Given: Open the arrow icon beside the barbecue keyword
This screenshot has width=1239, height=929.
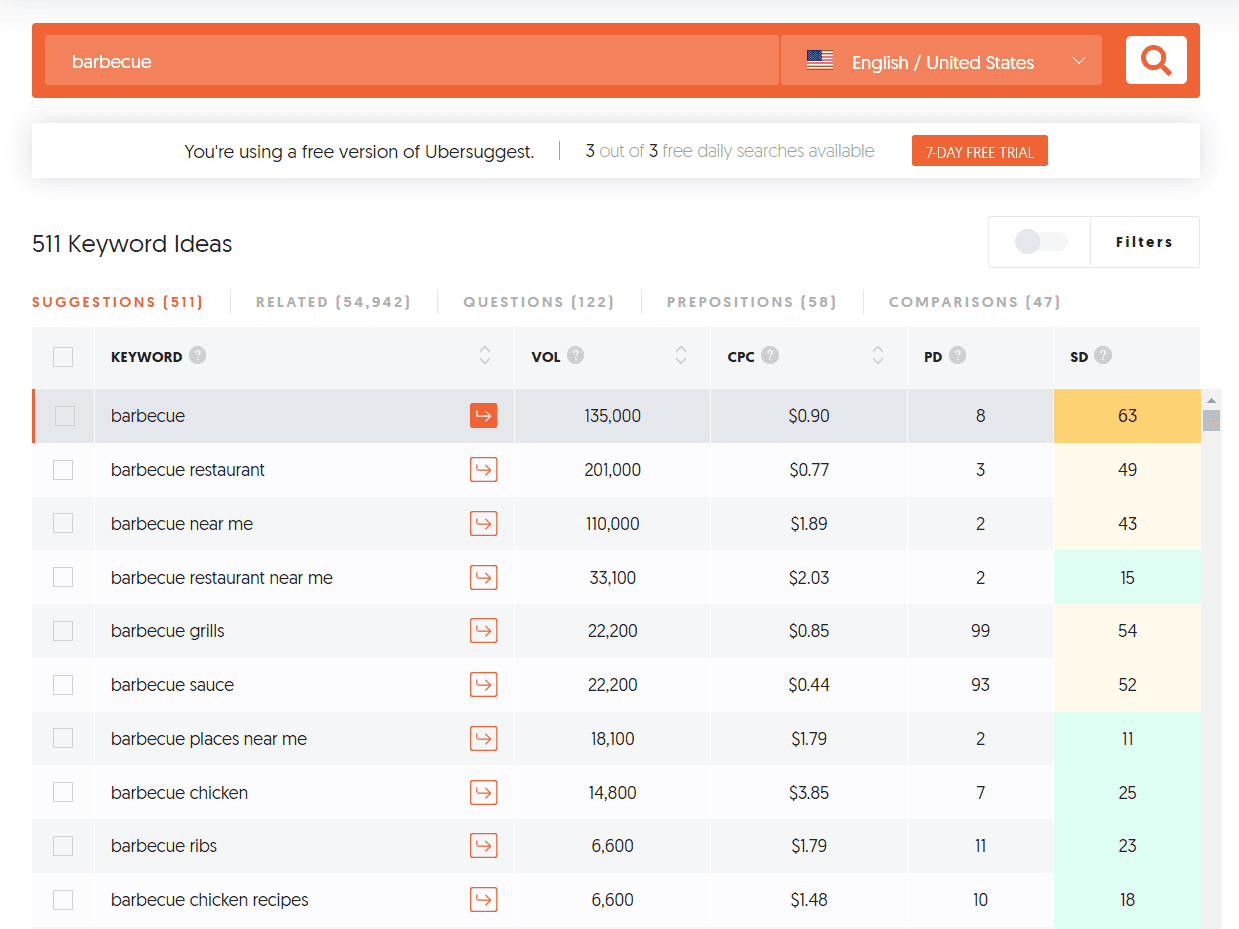Looking at the screenshot, I should coord(483,415).
